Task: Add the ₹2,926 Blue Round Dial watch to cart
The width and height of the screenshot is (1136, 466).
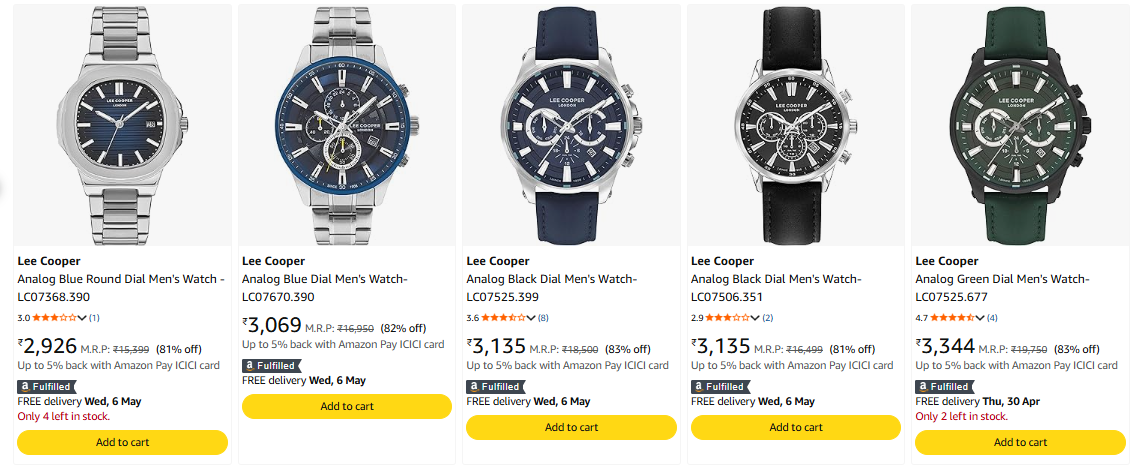Action: [122, 442]
